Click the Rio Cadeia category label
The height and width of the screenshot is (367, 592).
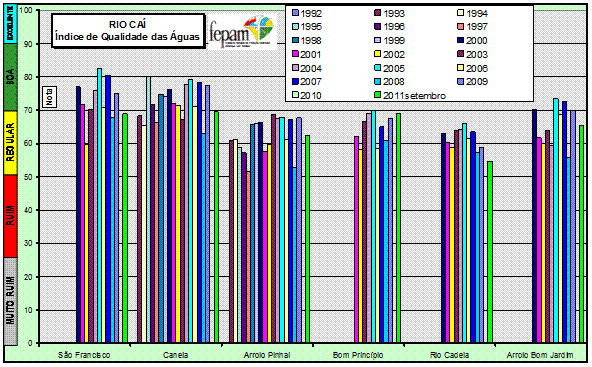pos(449,355)
